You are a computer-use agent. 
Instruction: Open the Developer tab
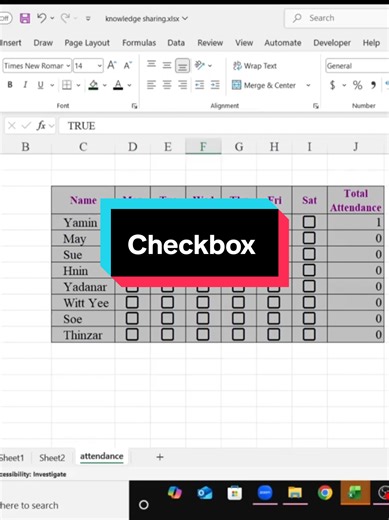(x=332, y=43)
